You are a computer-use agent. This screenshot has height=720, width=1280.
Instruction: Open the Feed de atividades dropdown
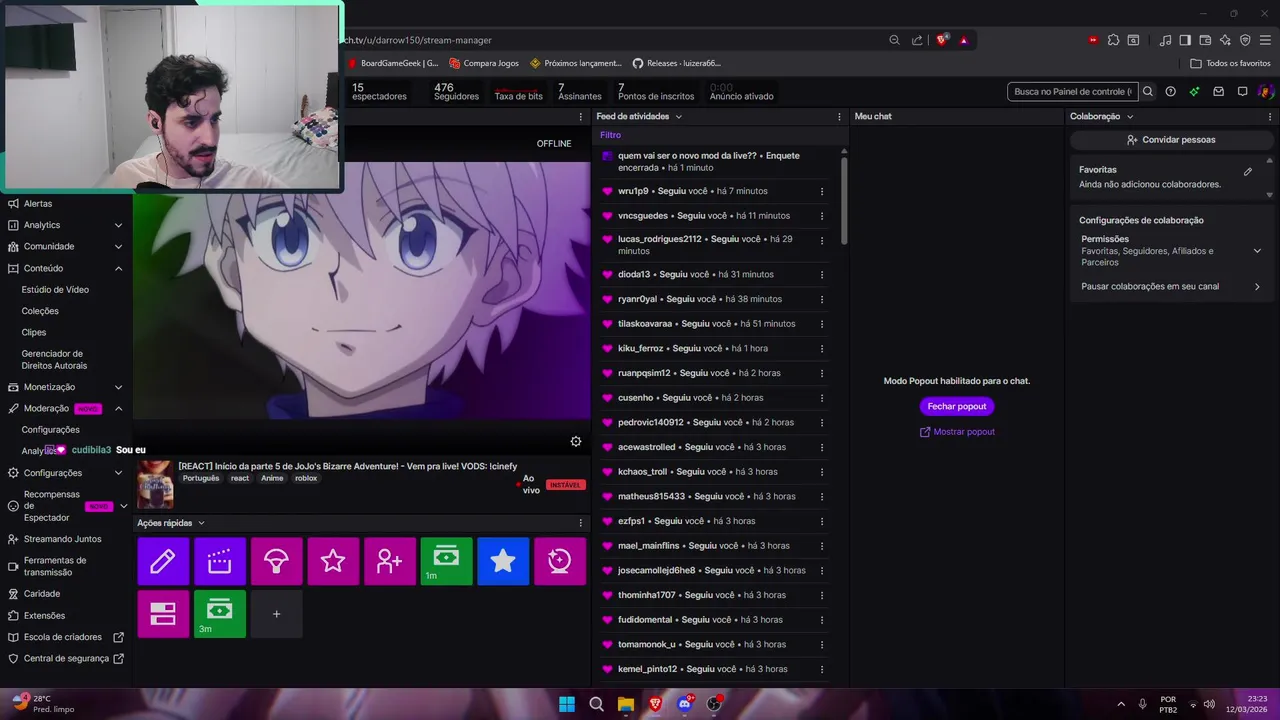pos(639,116)
